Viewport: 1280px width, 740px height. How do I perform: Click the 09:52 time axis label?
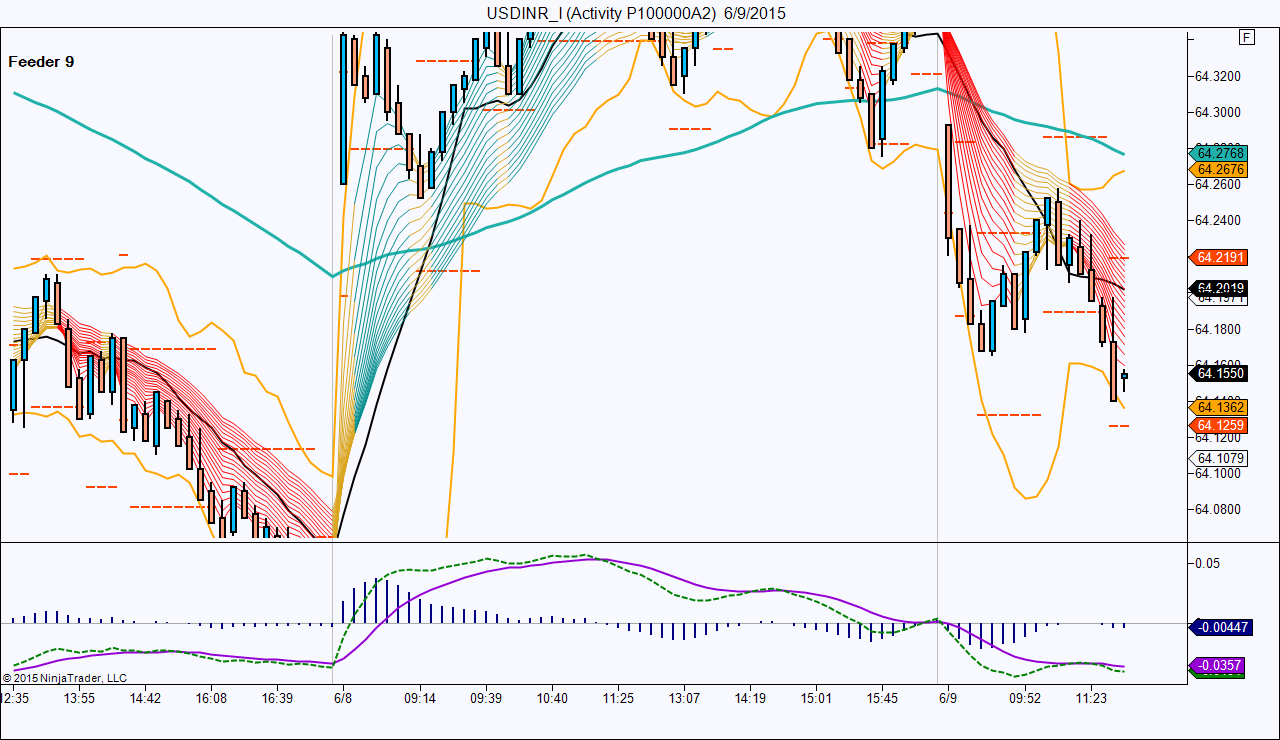(1025, 698)
